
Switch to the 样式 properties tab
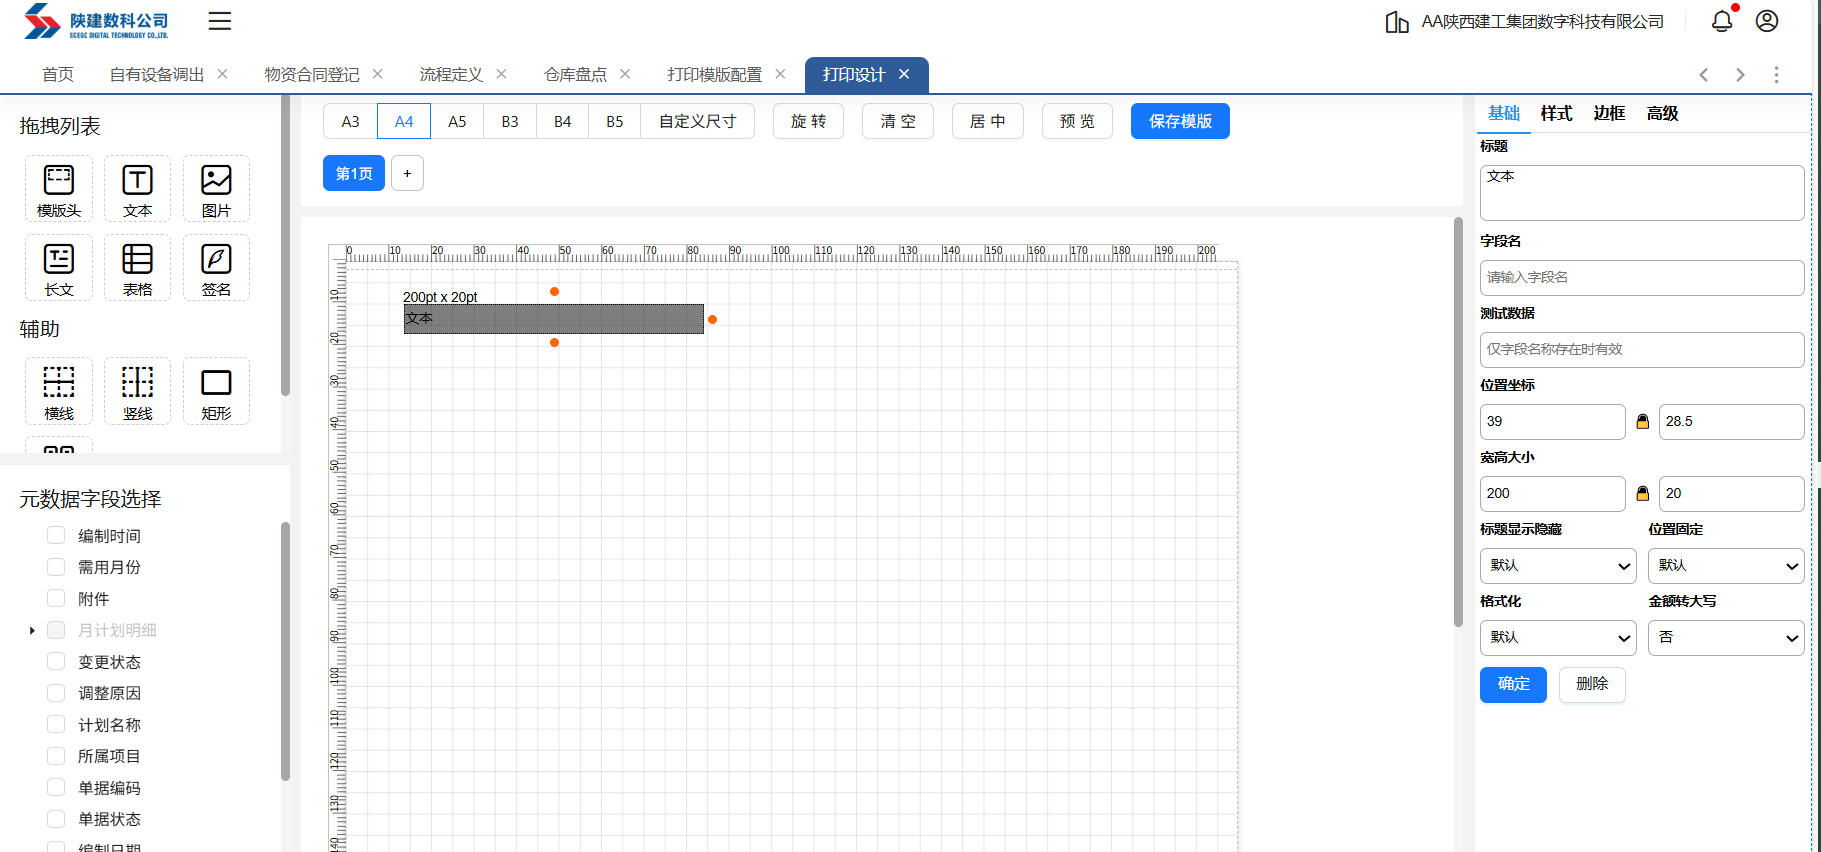(1556, 113)
